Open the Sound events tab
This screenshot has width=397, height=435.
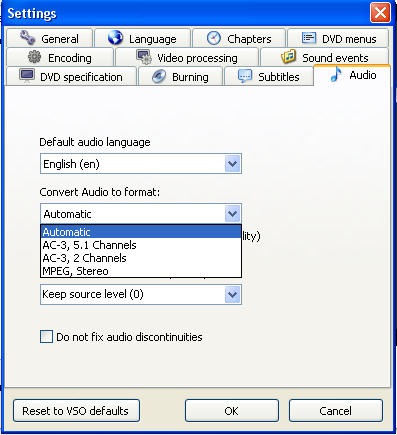click(325, 57)
